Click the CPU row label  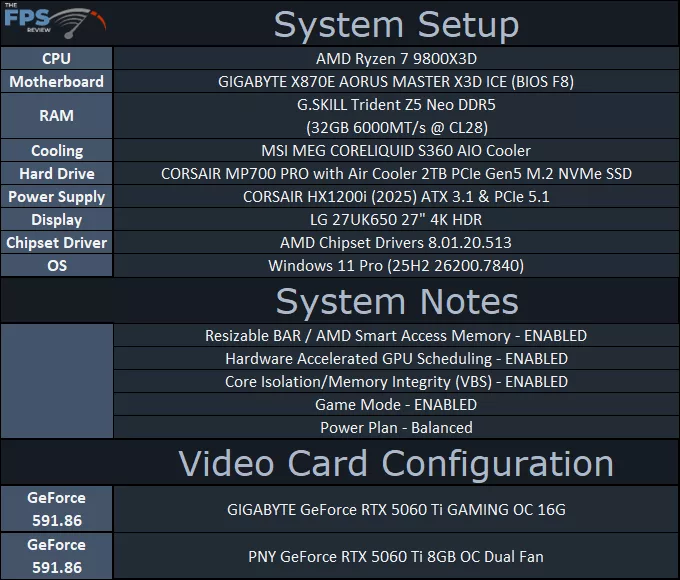tap(56, 59)
